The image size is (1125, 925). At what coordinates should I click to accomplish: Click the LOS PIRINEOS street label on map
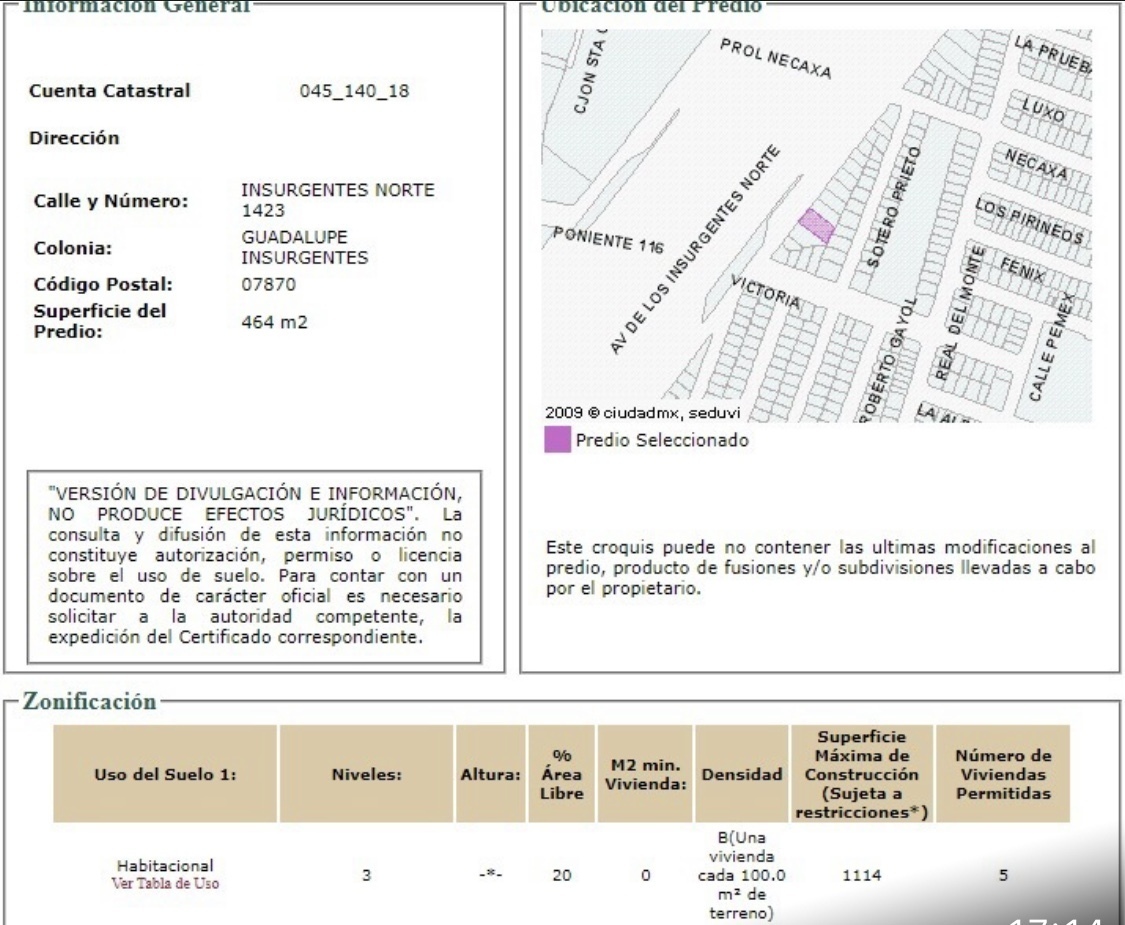tap(1029, 221)
